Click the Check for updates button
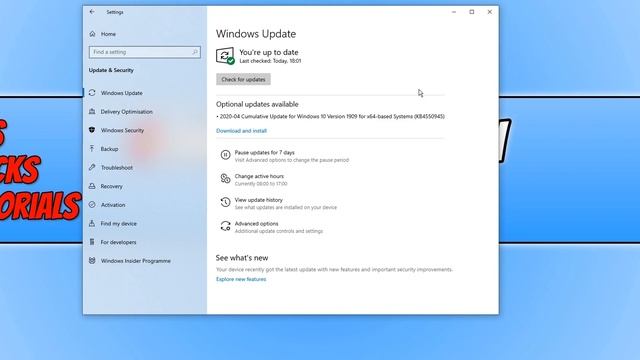Image resolution: width=640 pixels, height=360 pixels. (243, 79)
